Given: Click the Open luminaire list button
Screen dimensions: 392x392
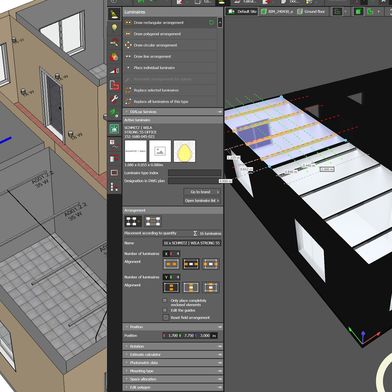Looking at the screenshot, I should pyautogui.click(x=202, y=201).
